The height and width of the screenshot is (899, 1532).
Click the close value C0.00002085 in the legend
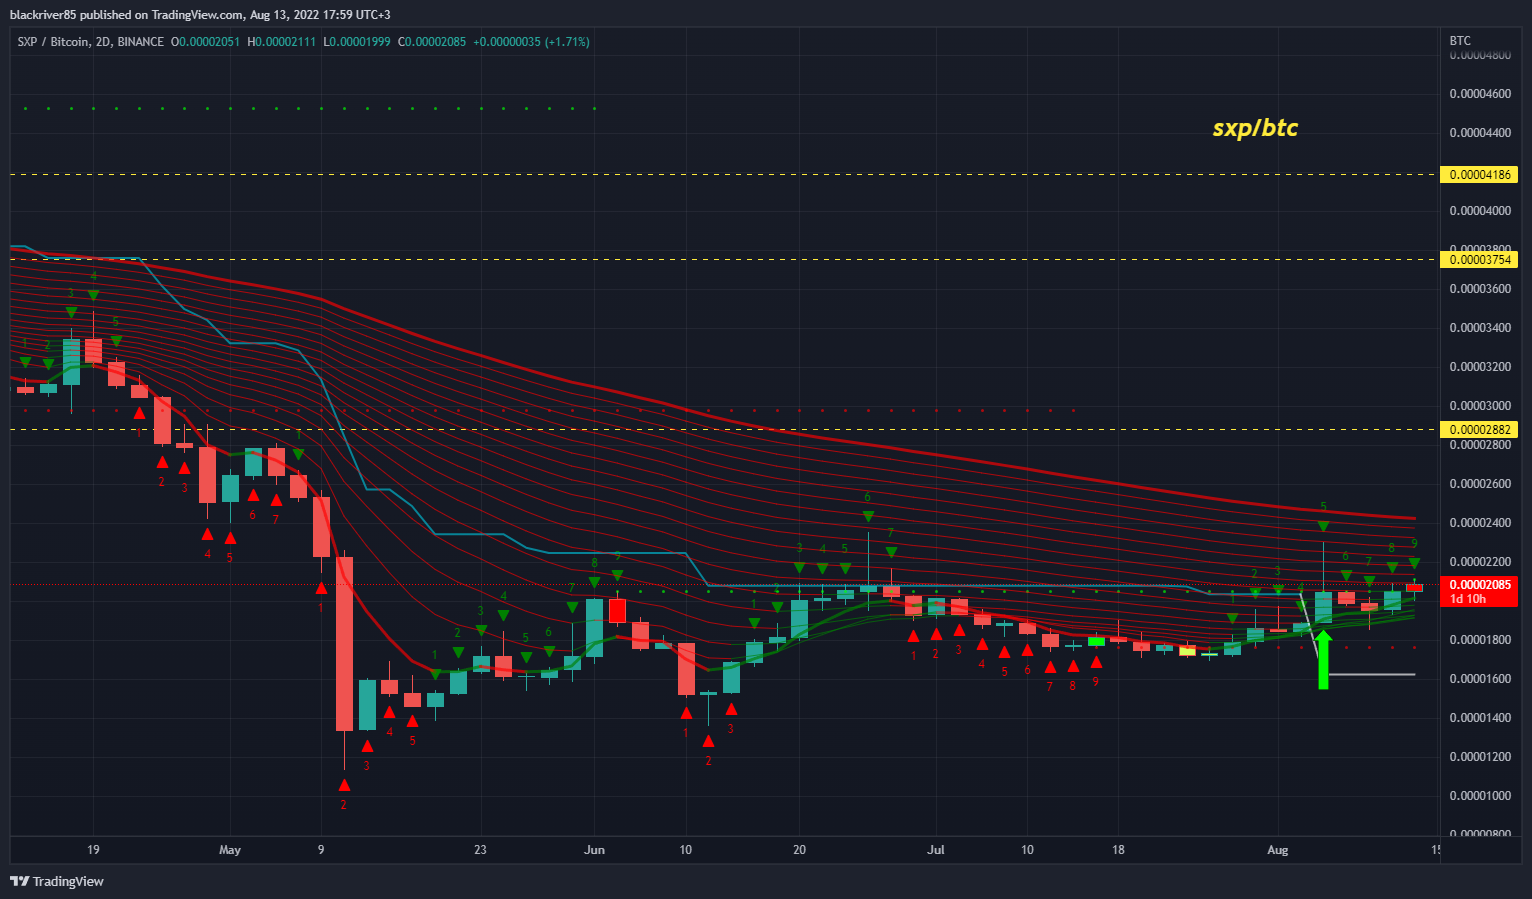click(432, 42)
